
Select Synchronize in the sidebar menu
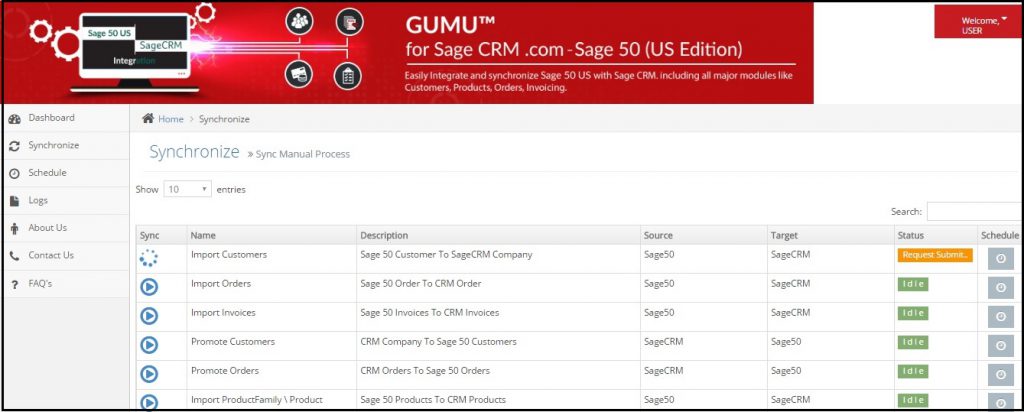coord(54,145)
